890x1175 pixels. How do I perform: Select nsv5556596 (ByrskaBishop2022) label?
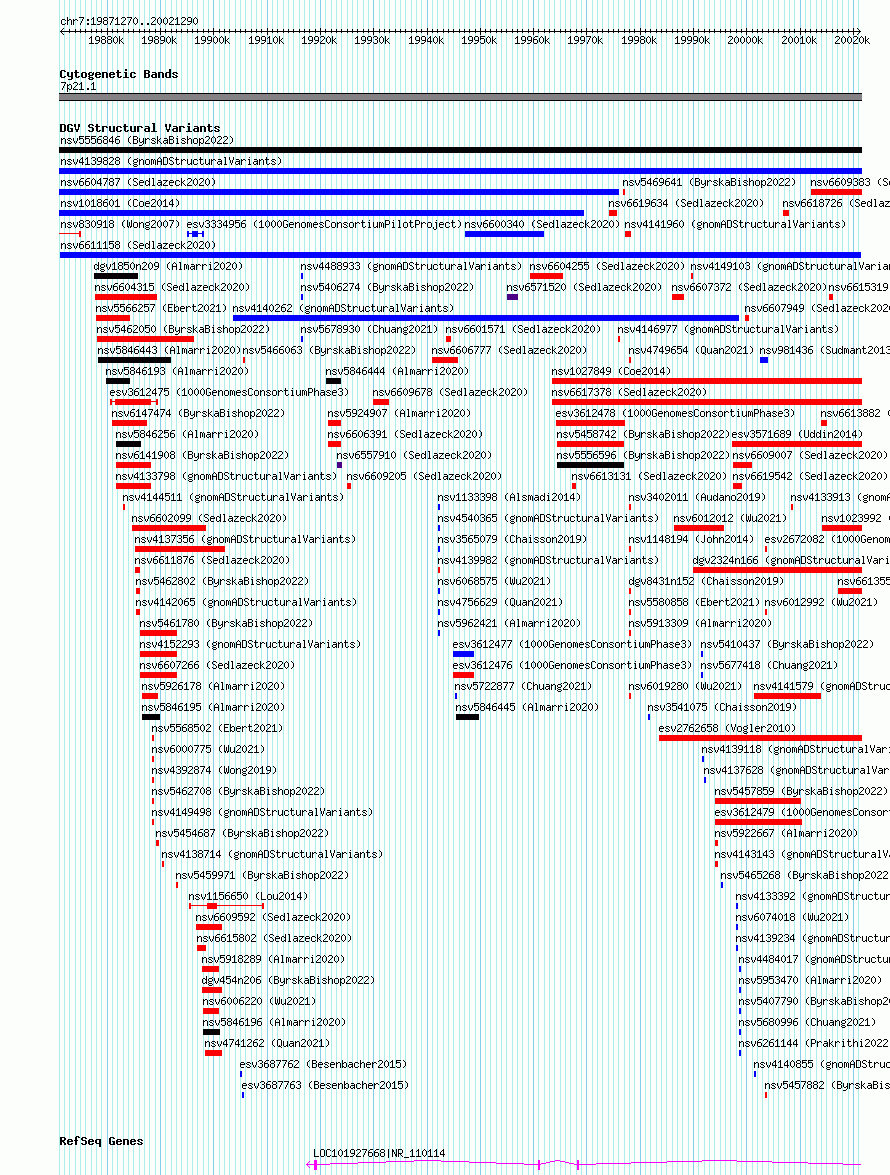tap(643, 455)
